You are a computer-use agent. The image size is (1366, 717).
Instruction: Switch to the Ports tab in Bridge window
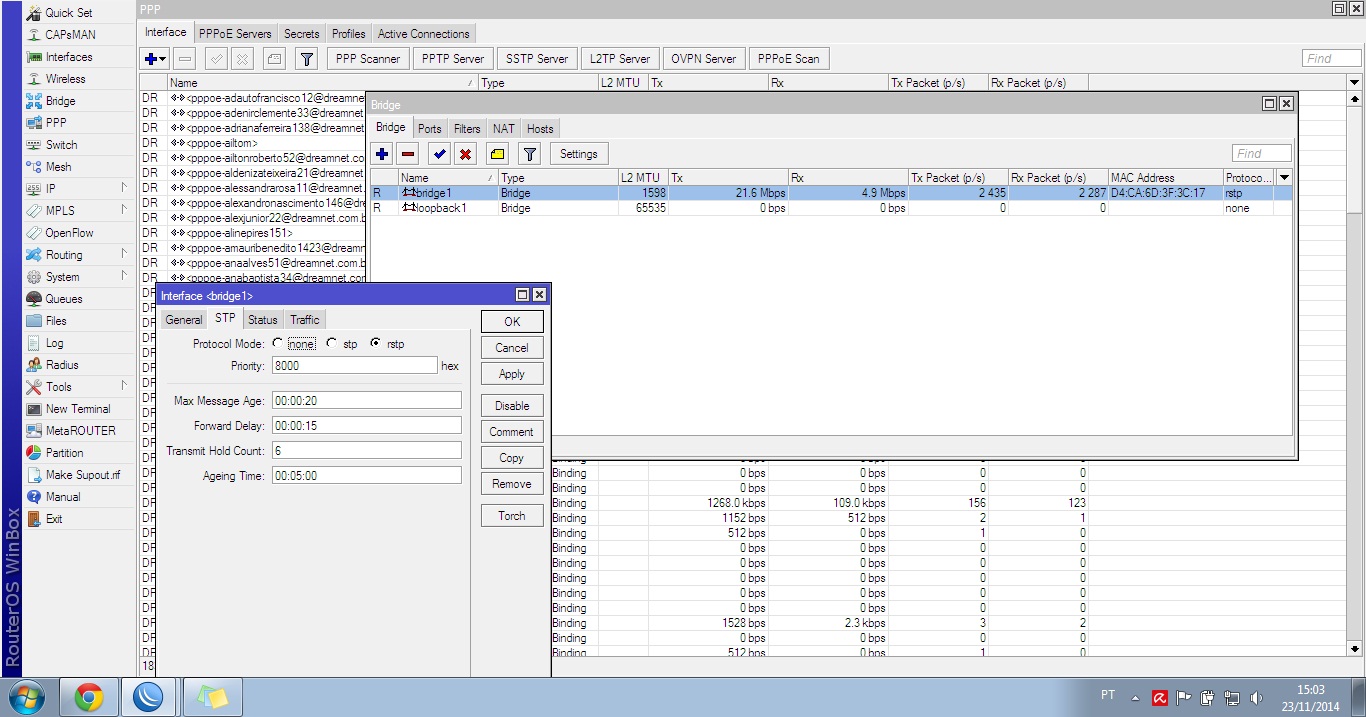click(x=430, y=129)
